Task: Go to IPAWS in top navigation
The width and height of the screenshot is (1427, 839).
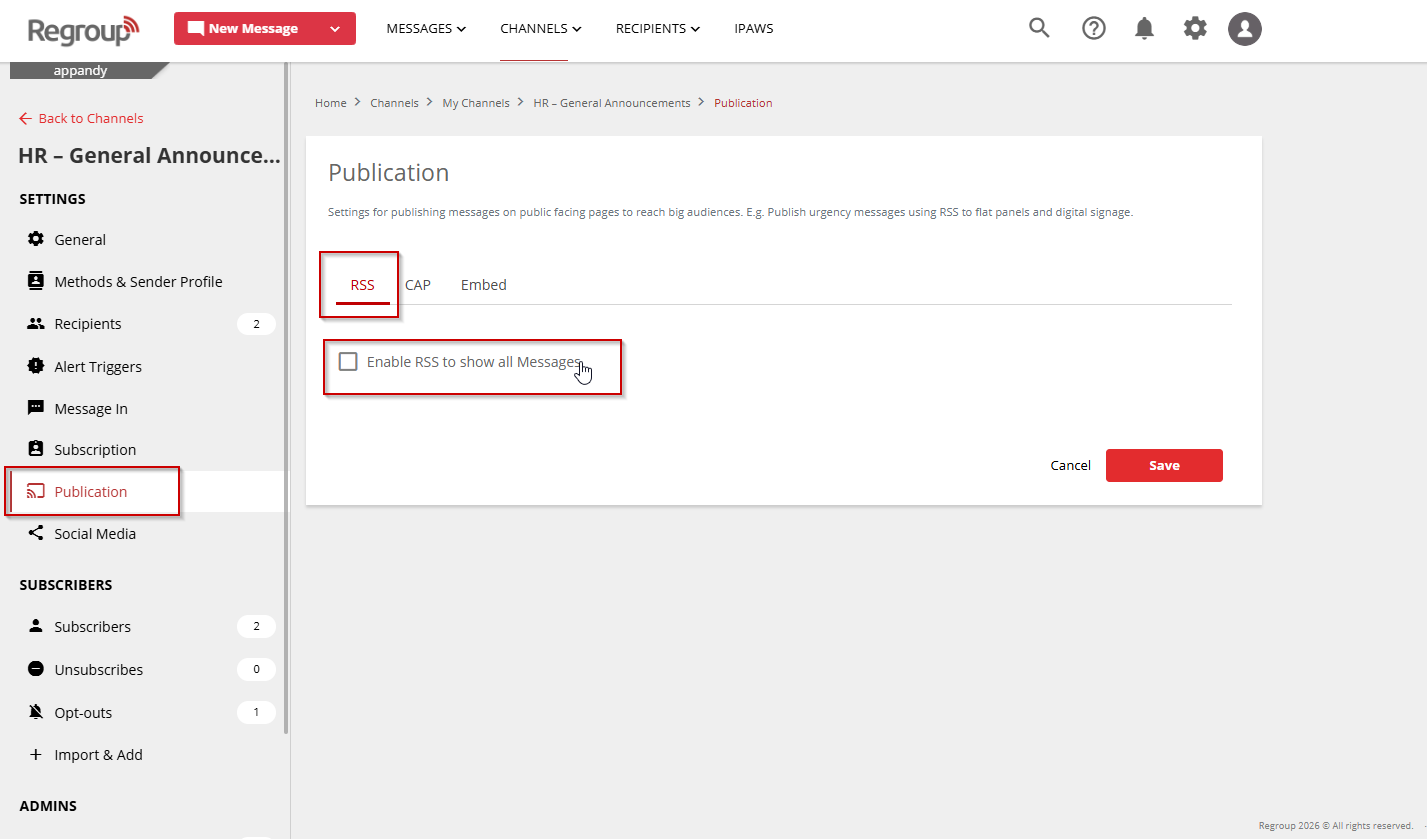Action: (754, 29)
